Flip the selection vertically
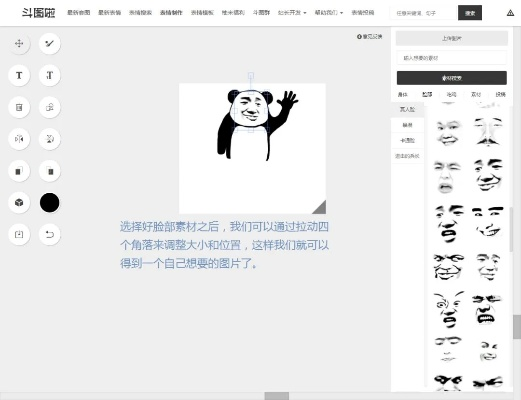 (49, 139)
